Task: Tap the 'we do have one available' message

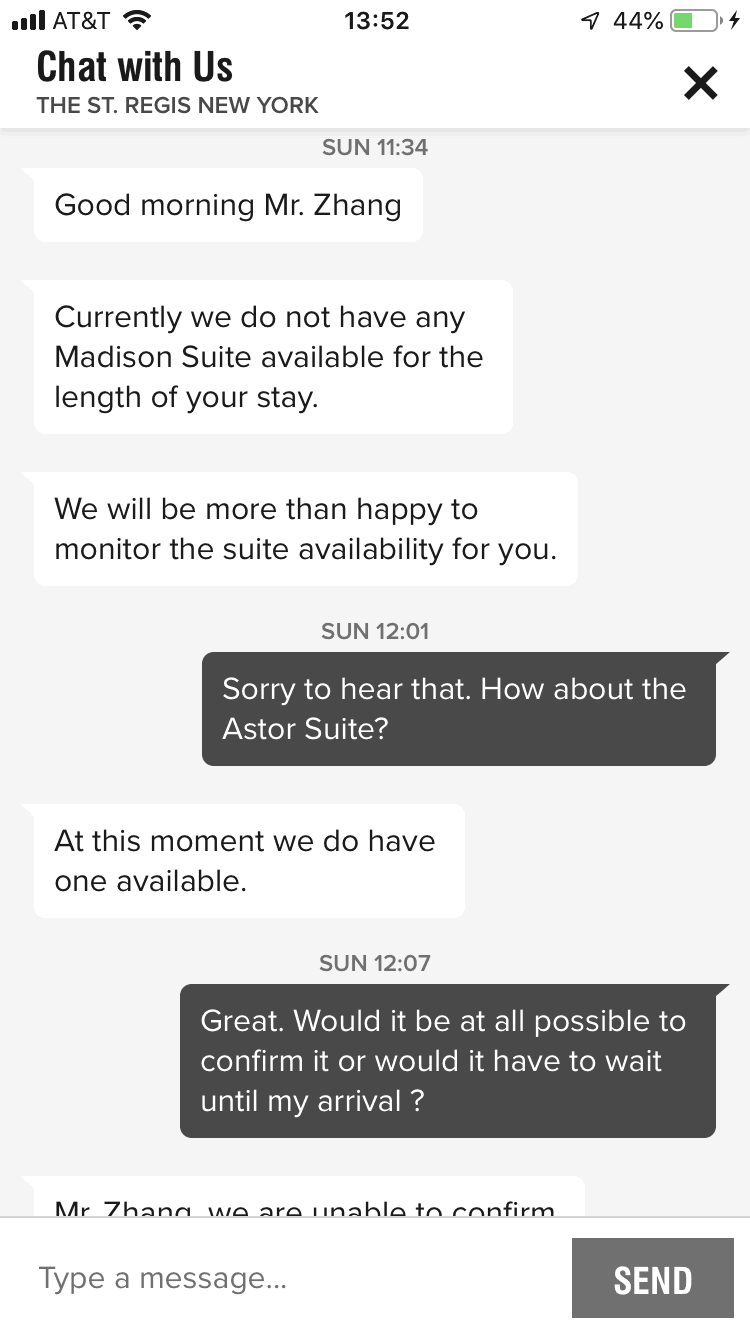Action: [x=249, y=861]
